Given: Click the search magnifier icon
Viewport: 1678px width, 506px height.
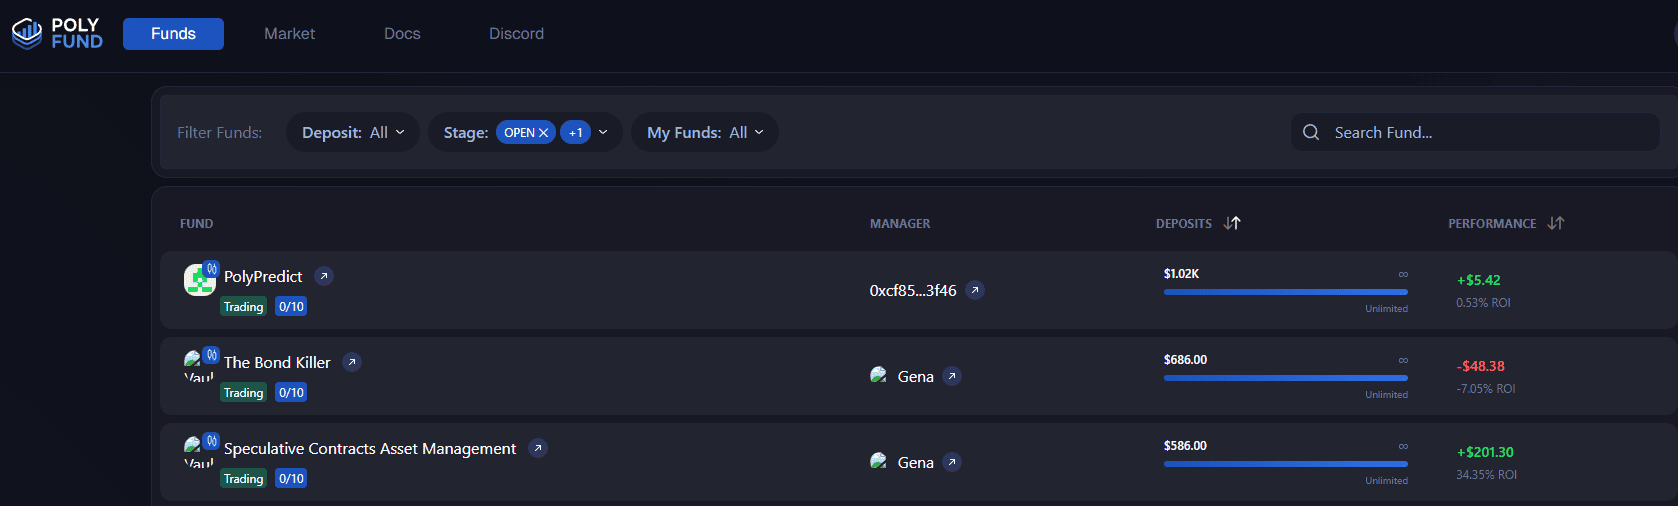Looking at the screenshot, I should pyautogui.click(x=1311, y=132).
